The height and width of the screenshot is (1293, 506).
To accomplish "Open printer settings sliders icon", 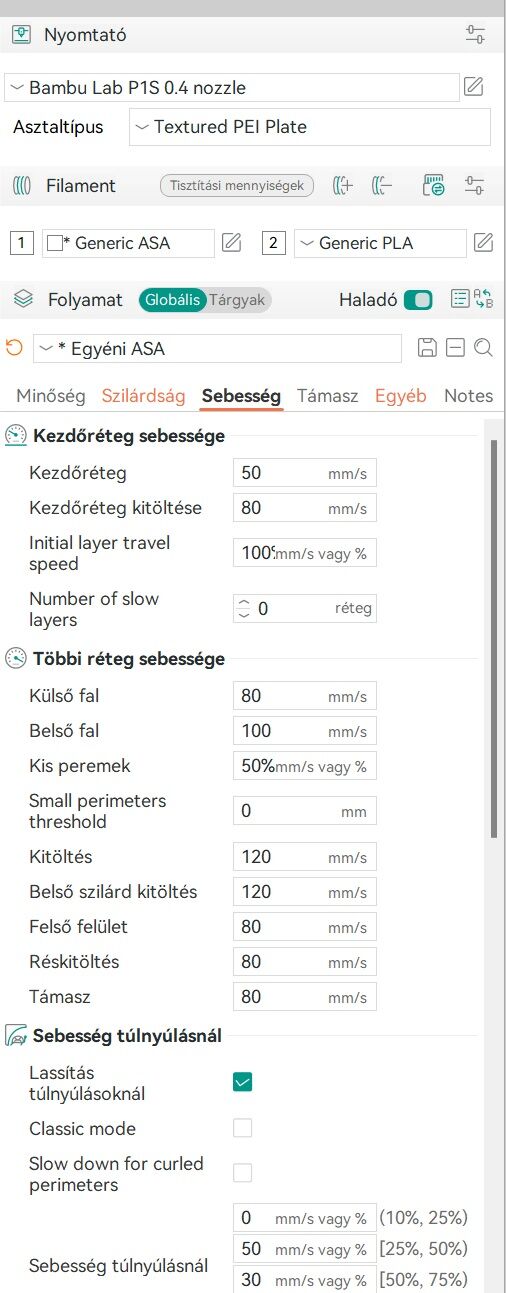I will pyautogui.click(x=476, y=35).
